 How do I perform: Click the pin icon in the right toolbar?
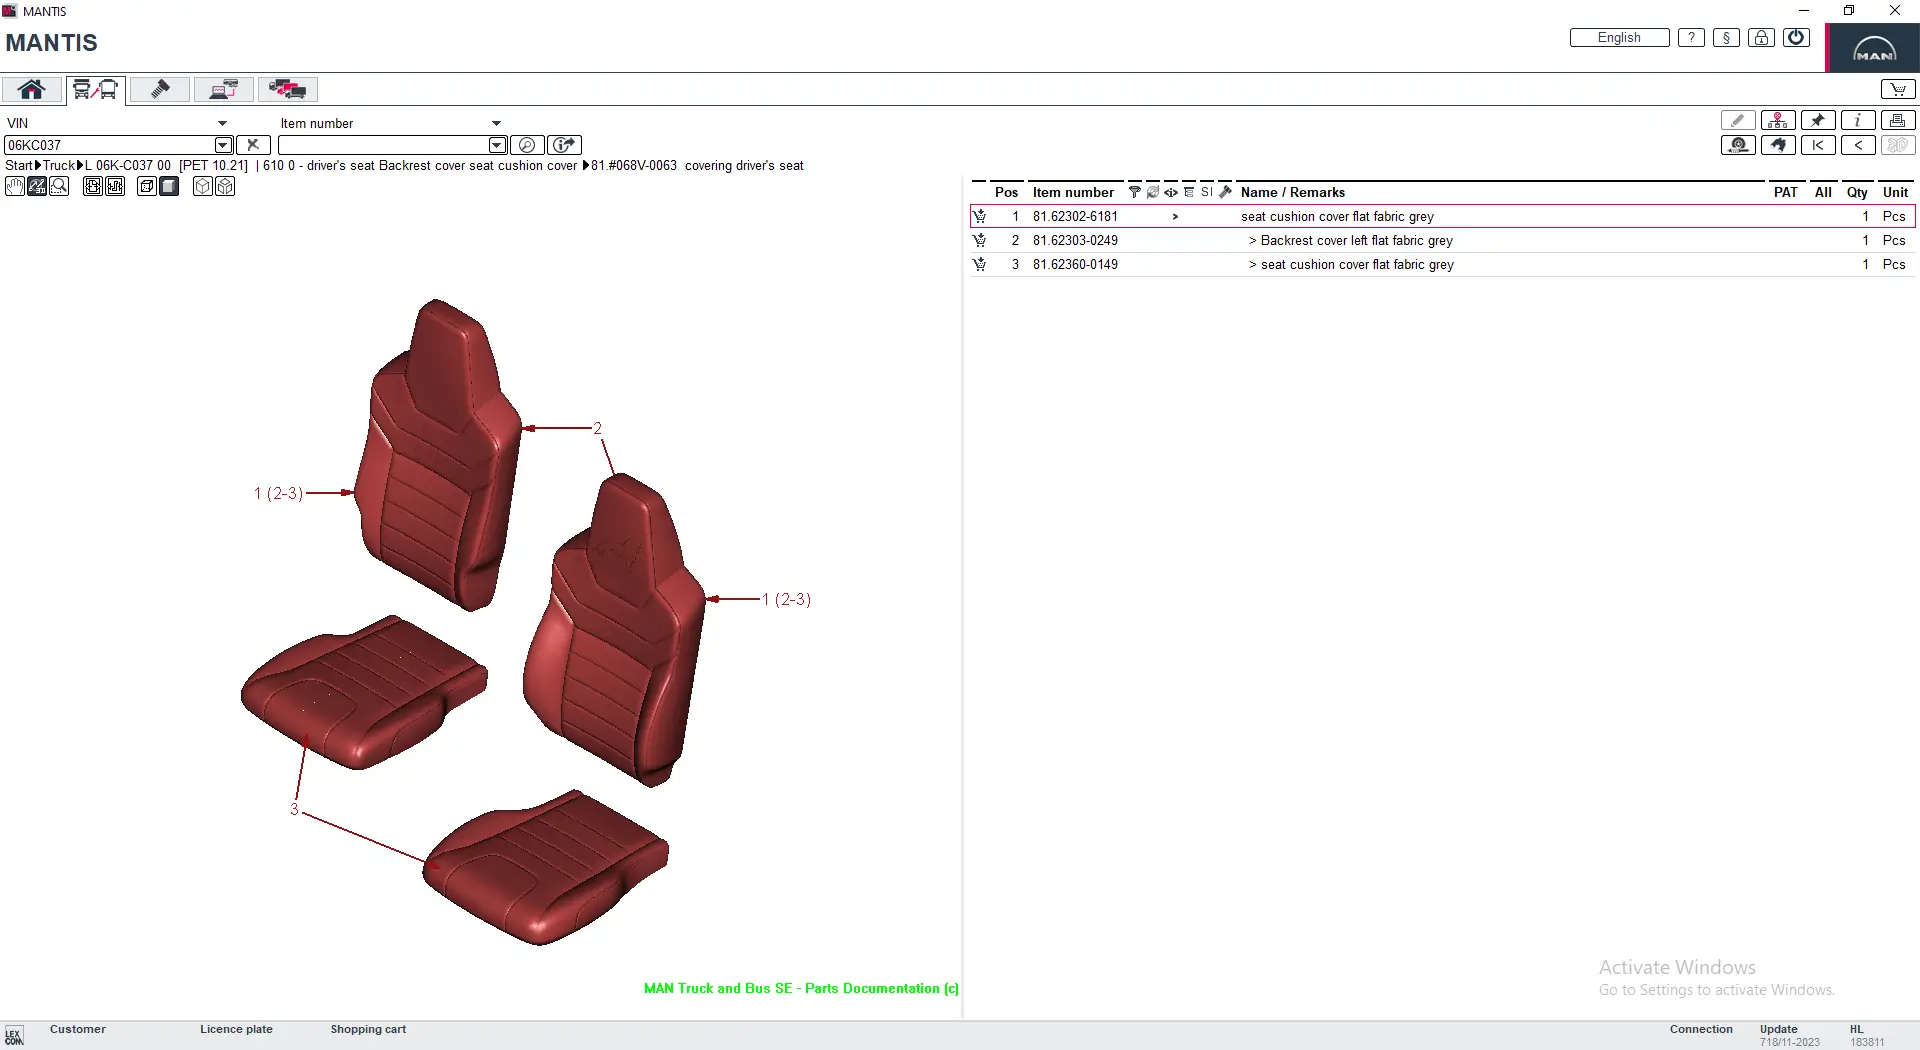[x=1818, y=120]
